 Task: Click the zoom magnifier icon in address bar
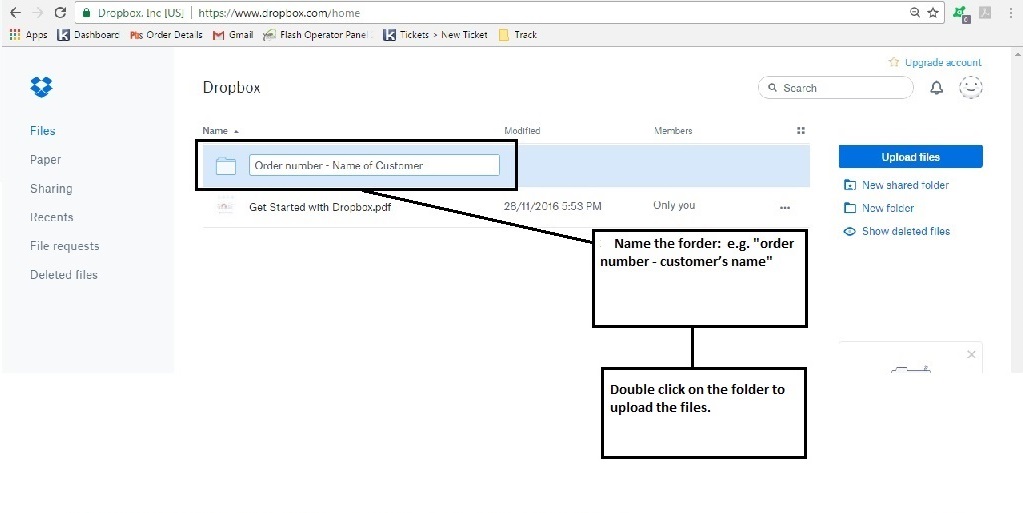pos(915,12)
